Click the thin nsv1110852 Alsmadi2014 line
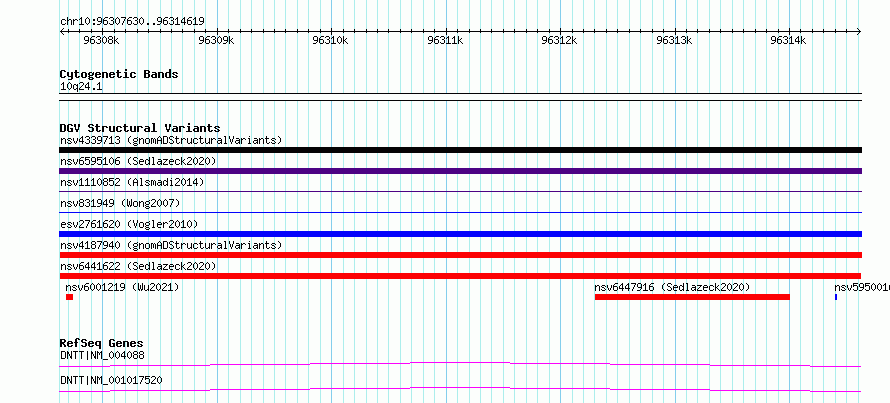The height and width of the screenshot is (403, 890). tap(460, 192)
